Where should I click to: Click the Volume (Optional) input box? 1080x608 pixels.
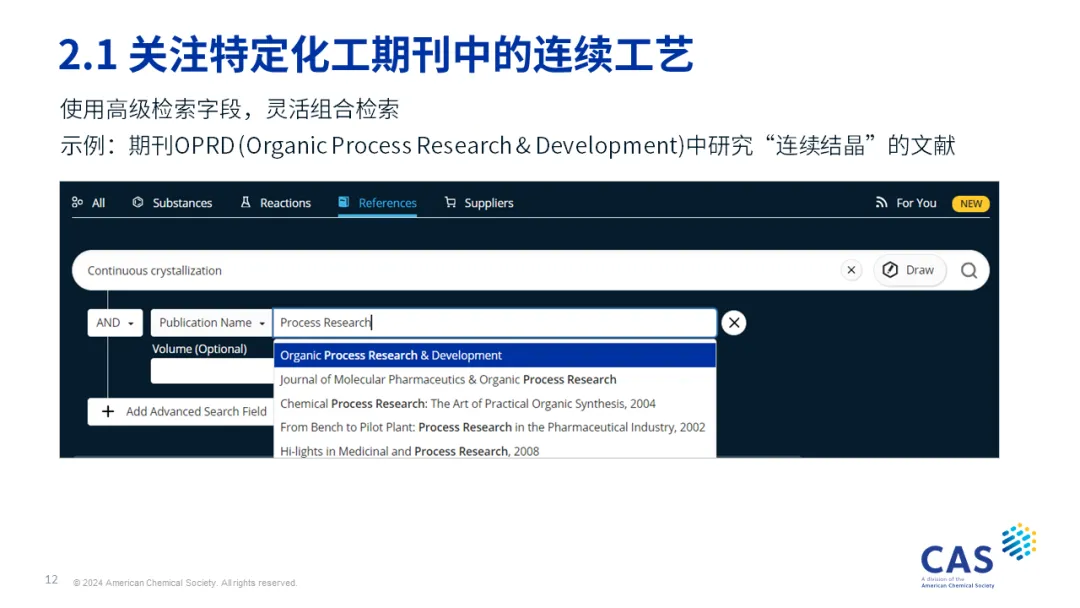(x=212, y=371)
